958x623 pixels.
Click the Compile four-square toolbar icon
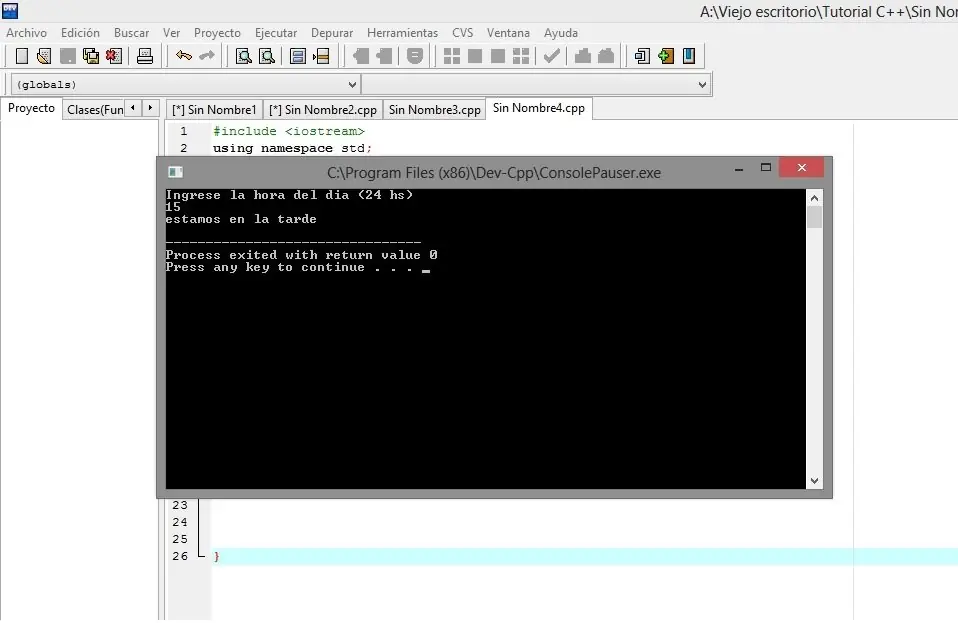[452, 56]
